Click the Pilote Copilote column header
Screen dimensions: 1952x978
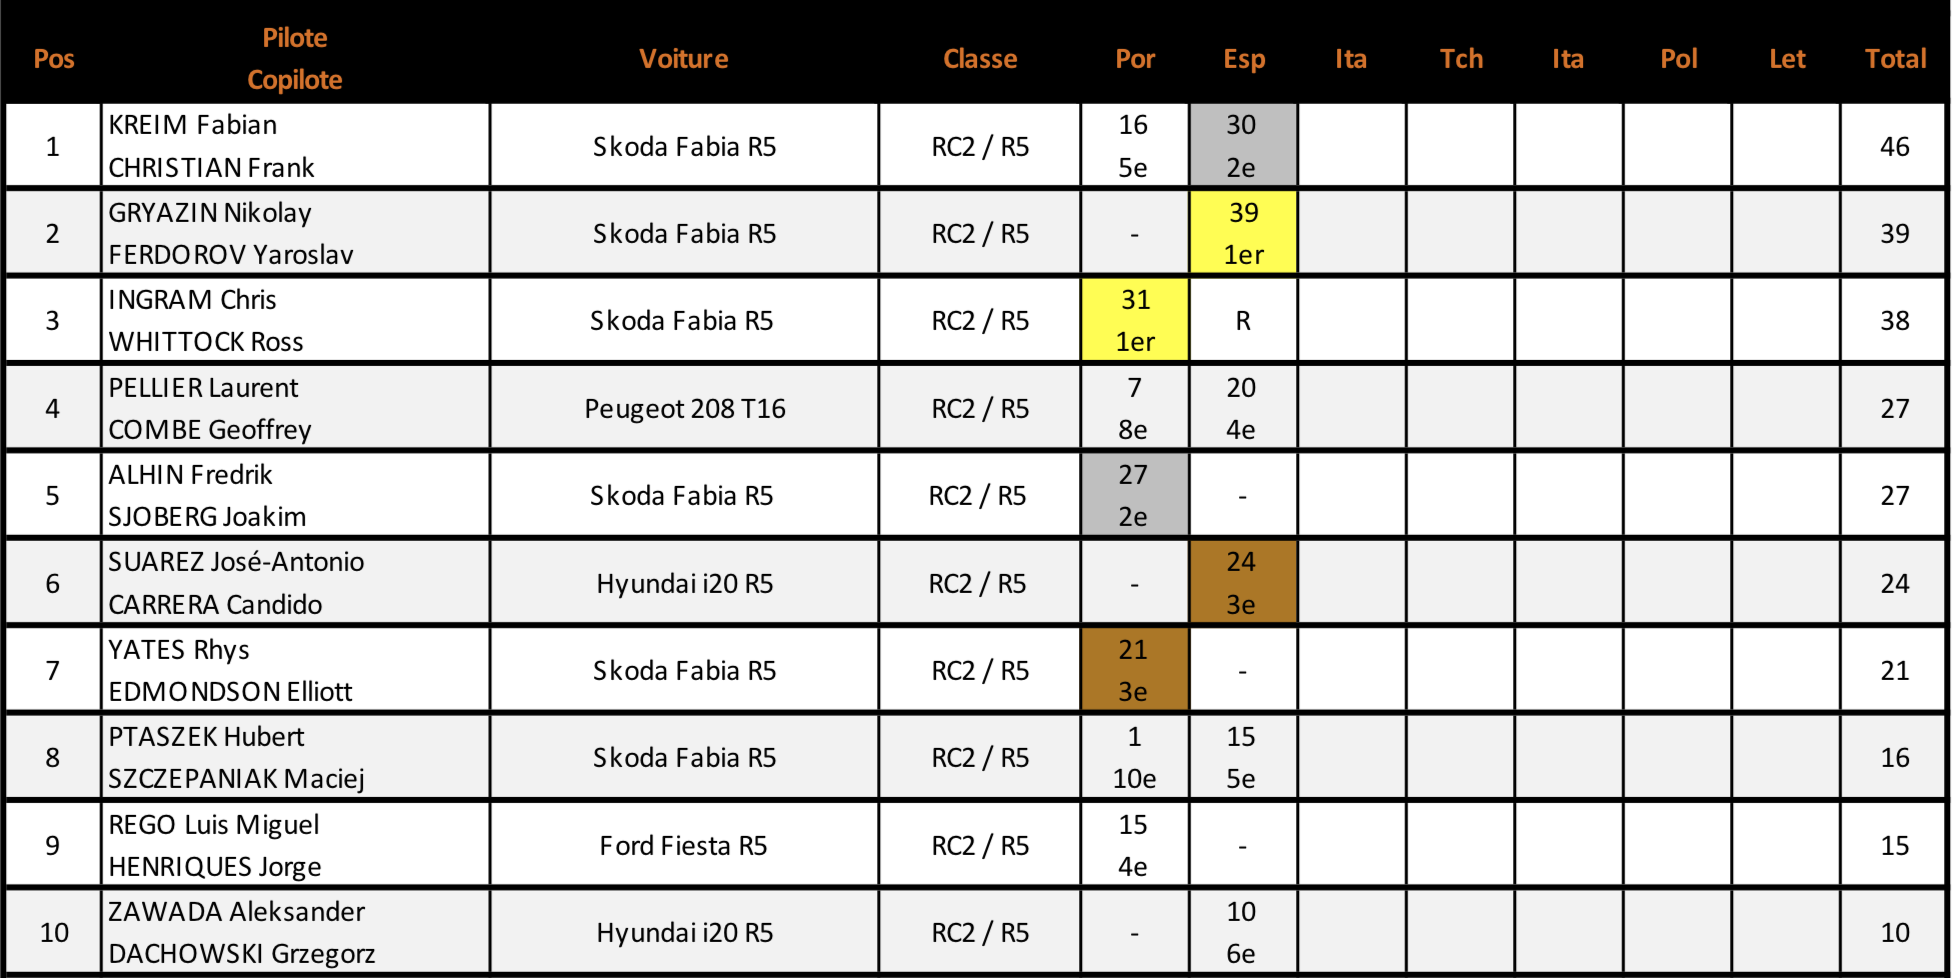coord(295,58)
